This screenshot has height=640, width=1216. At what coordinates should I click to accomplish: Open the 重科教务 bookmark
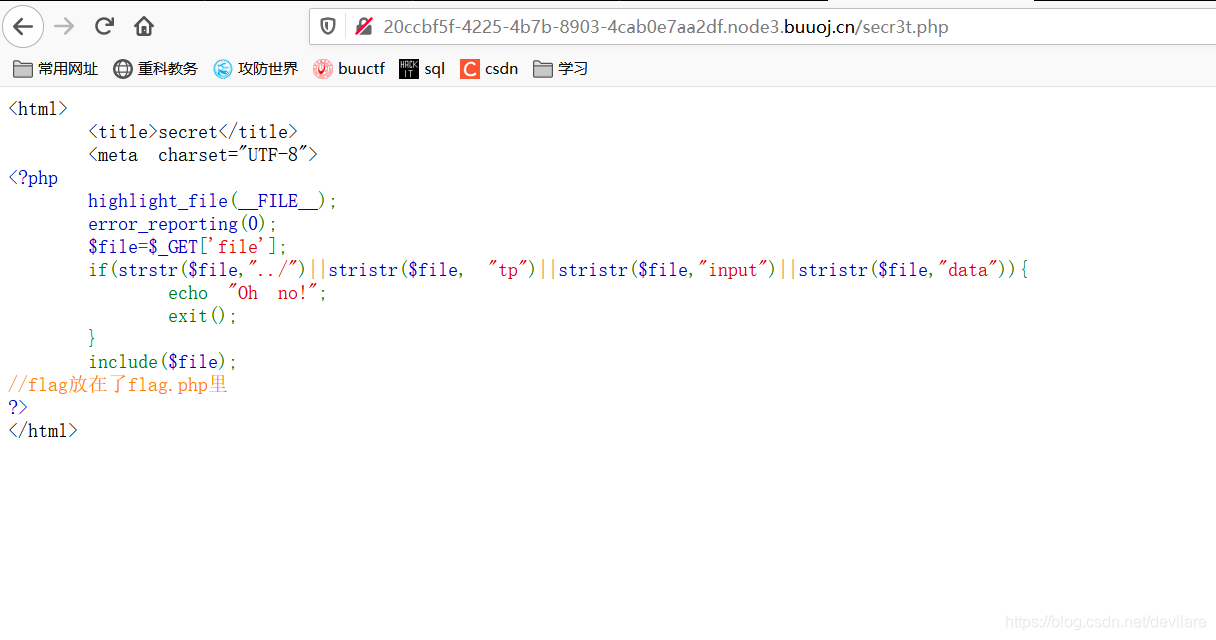(155, 69)
